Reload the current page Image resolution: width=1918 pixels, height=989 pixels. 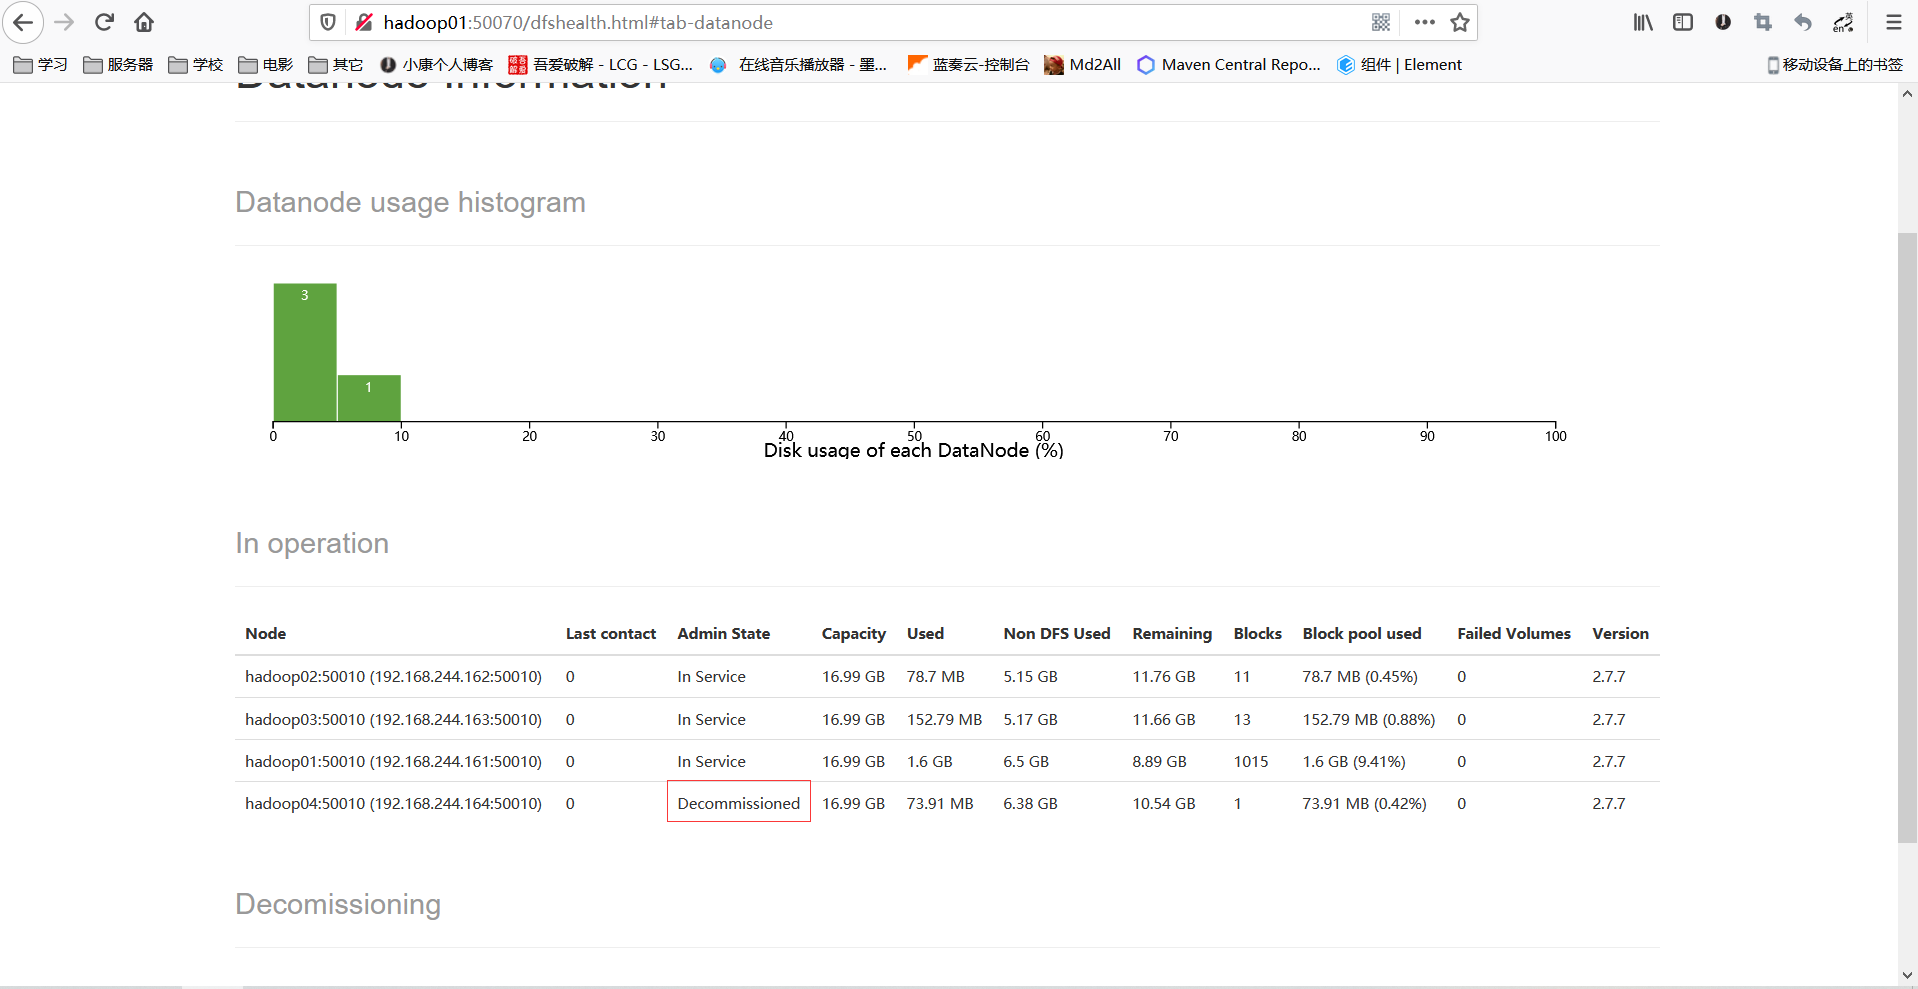(104, 22)
